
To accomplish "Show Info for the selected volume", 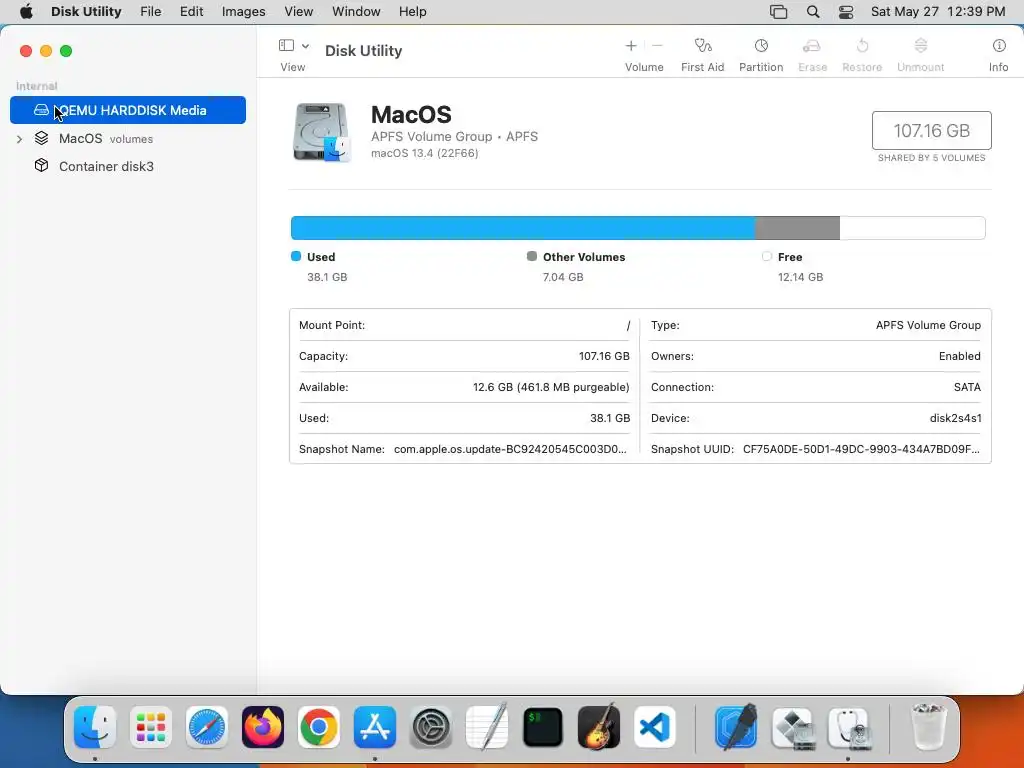I will pos(999,46).
